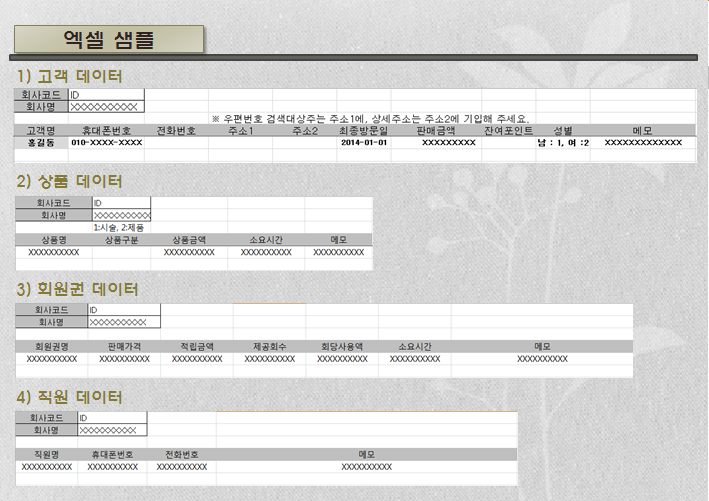709x501 pixels.
Task: Select the 회사코드 ID cell in 고객 데이터
Action: (x=106, y=94)
